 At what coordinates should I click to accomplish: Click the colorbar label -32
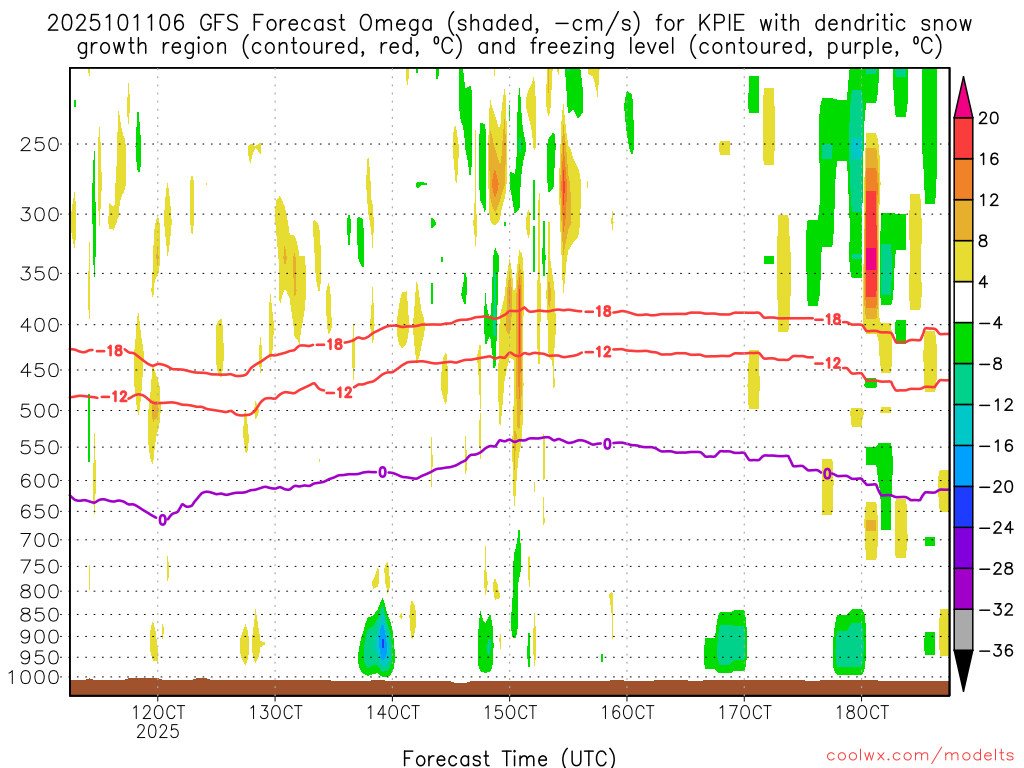(x=996, y=609)
